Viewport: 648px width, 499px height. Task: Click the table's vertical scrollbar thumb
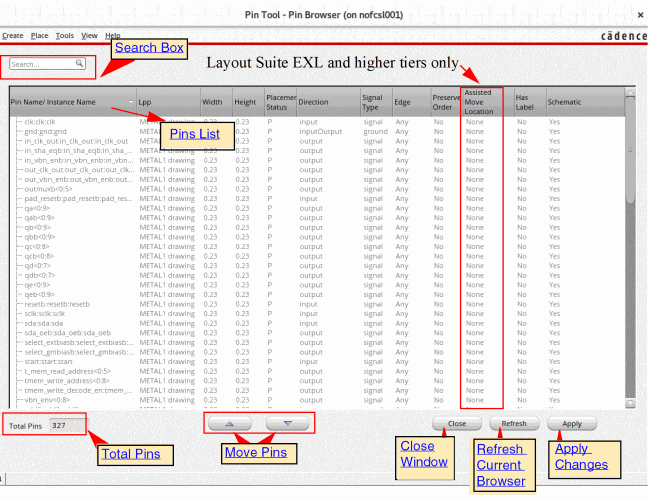(x=630, y=151)
